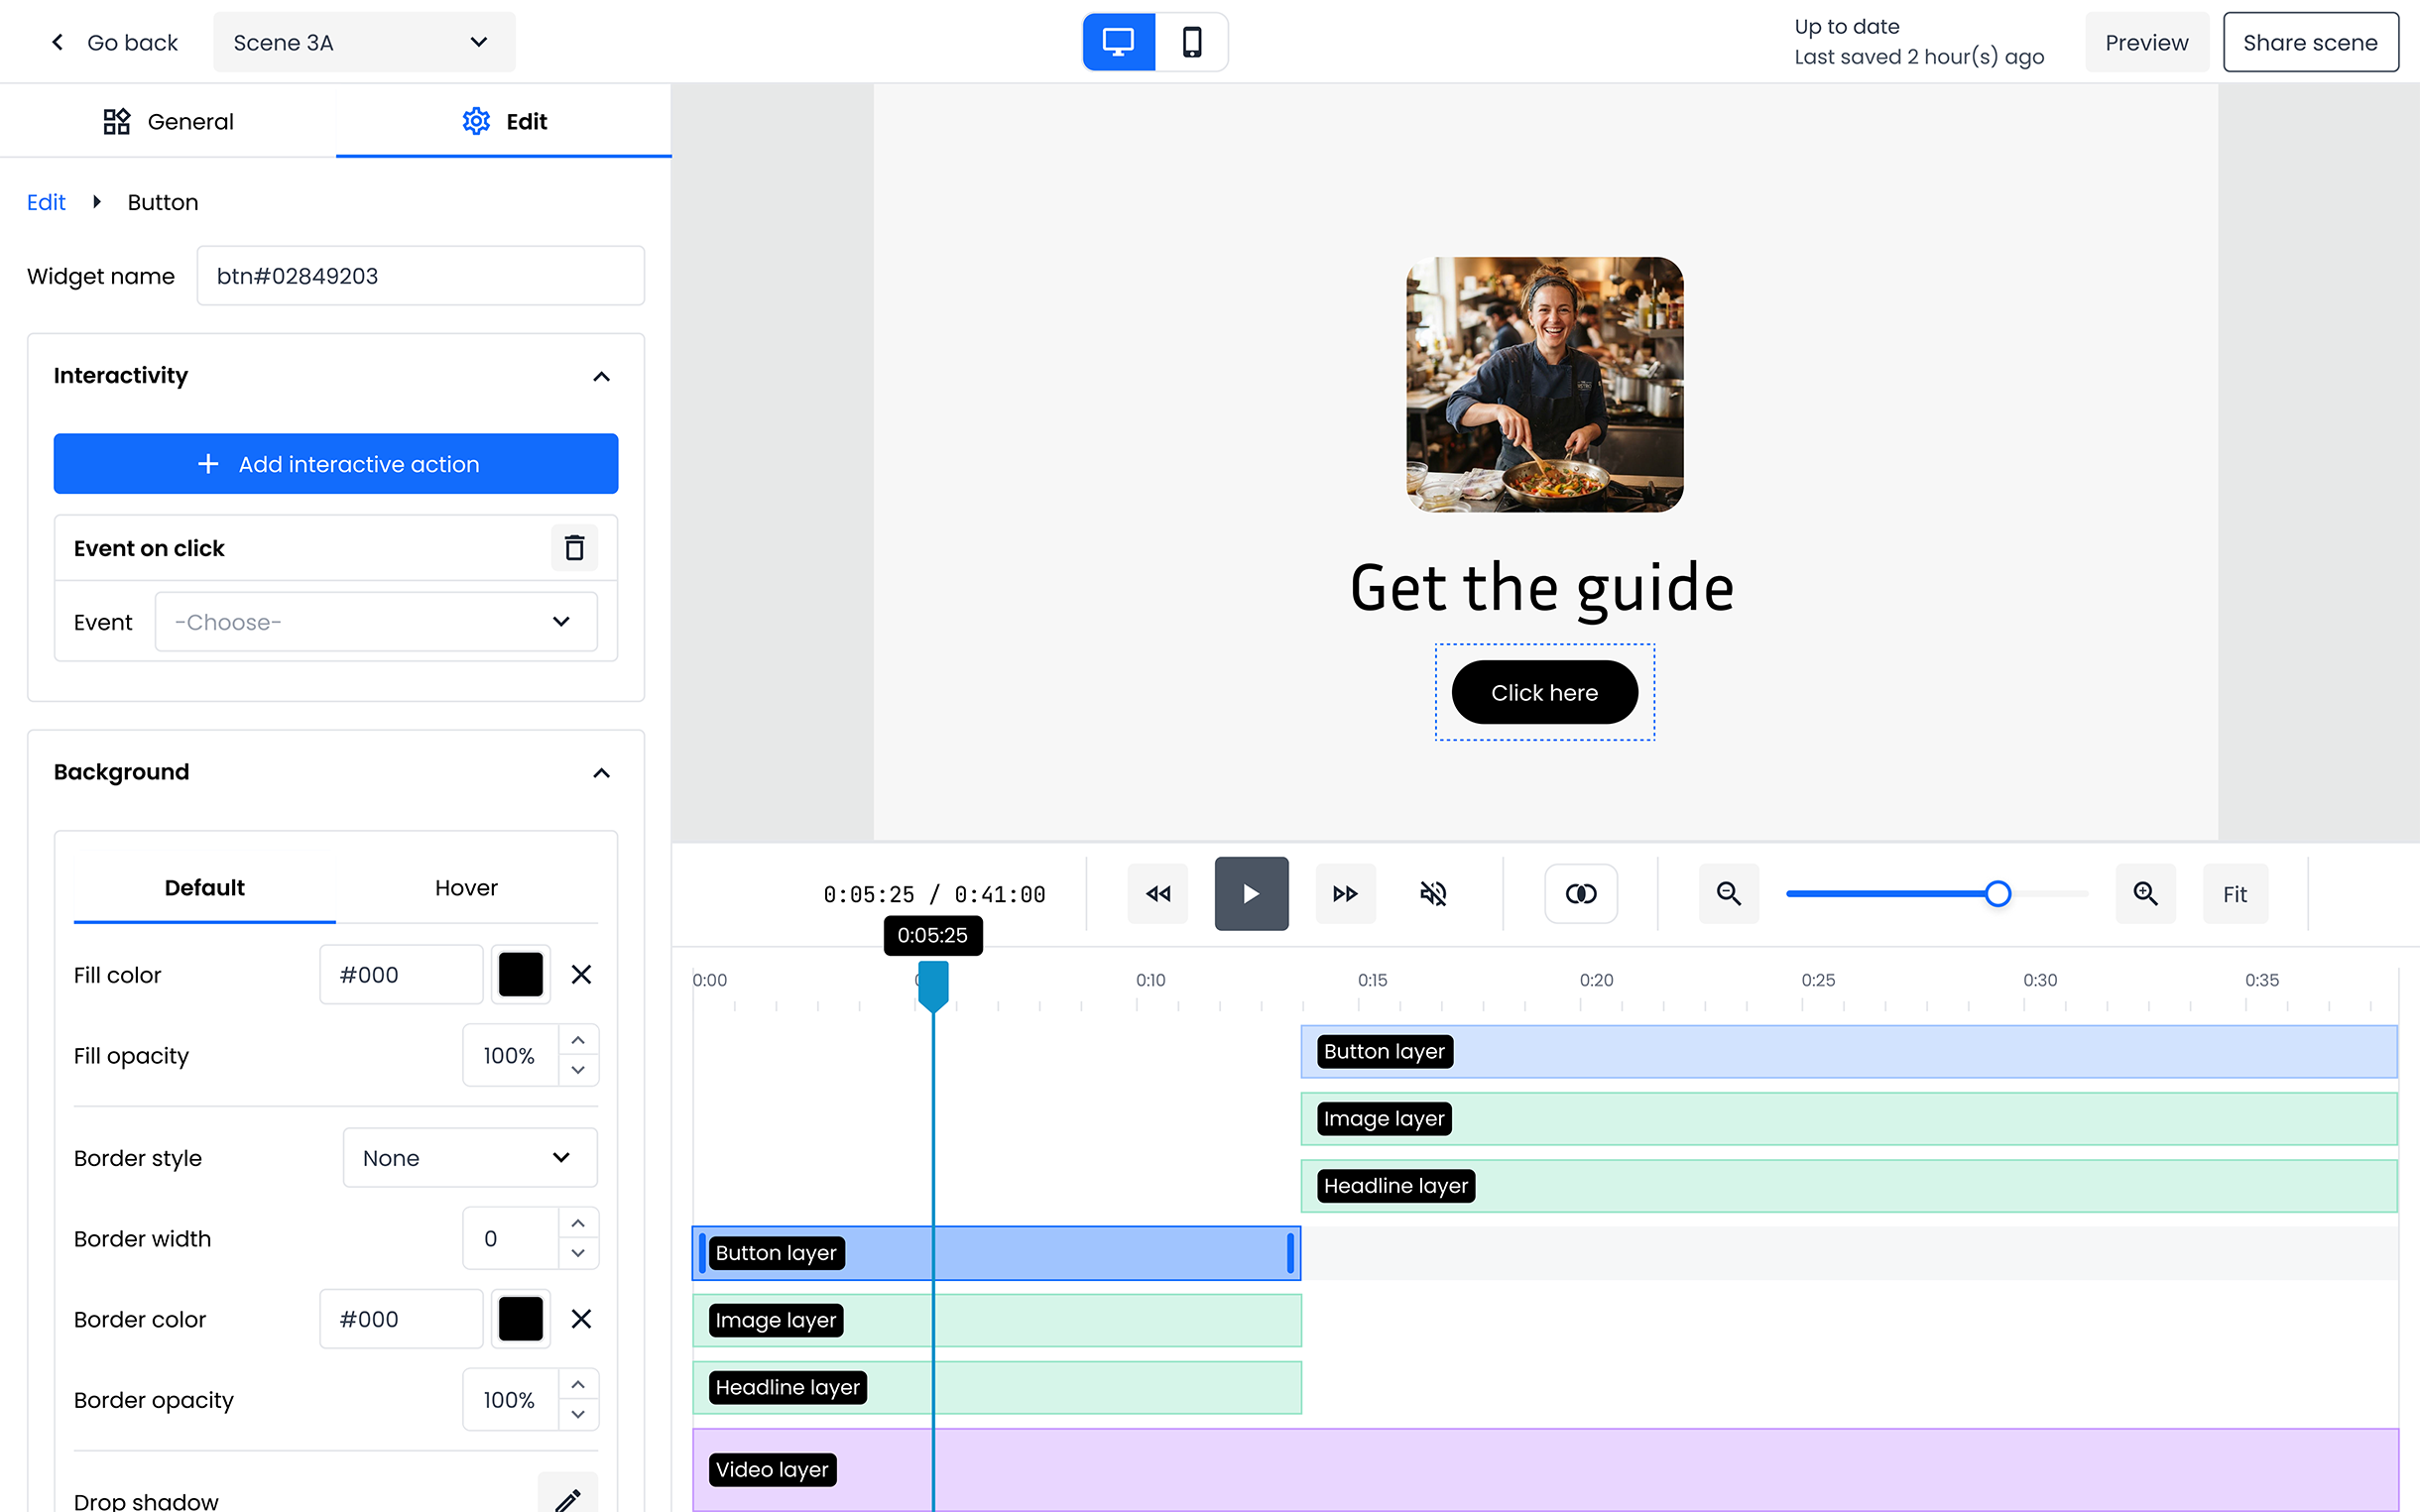Click the Preview button

2146,42
